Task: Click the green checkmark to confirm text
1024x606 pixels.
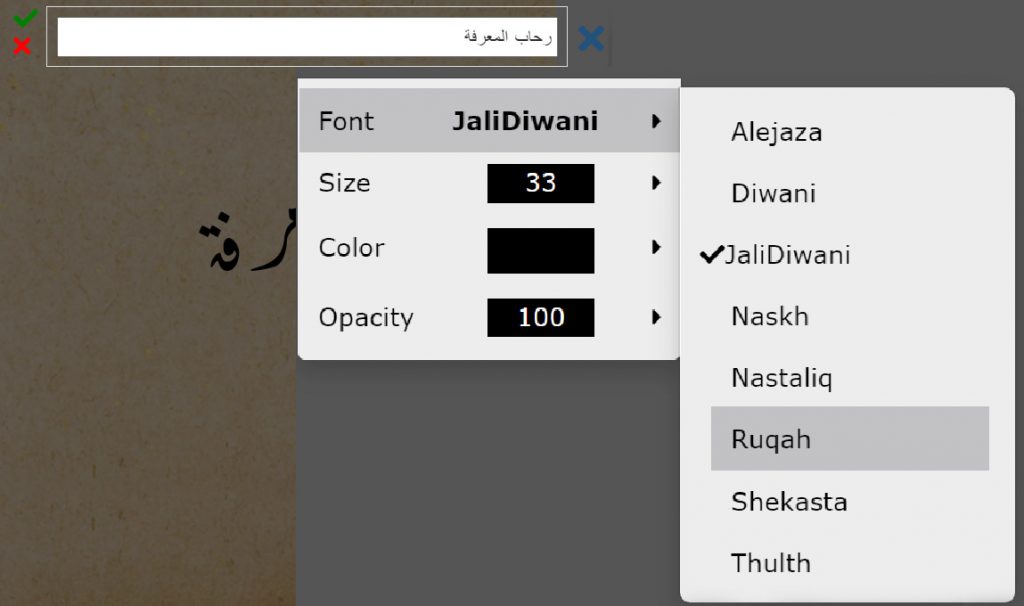Action: pyautogui.click(x=26, y=17)
